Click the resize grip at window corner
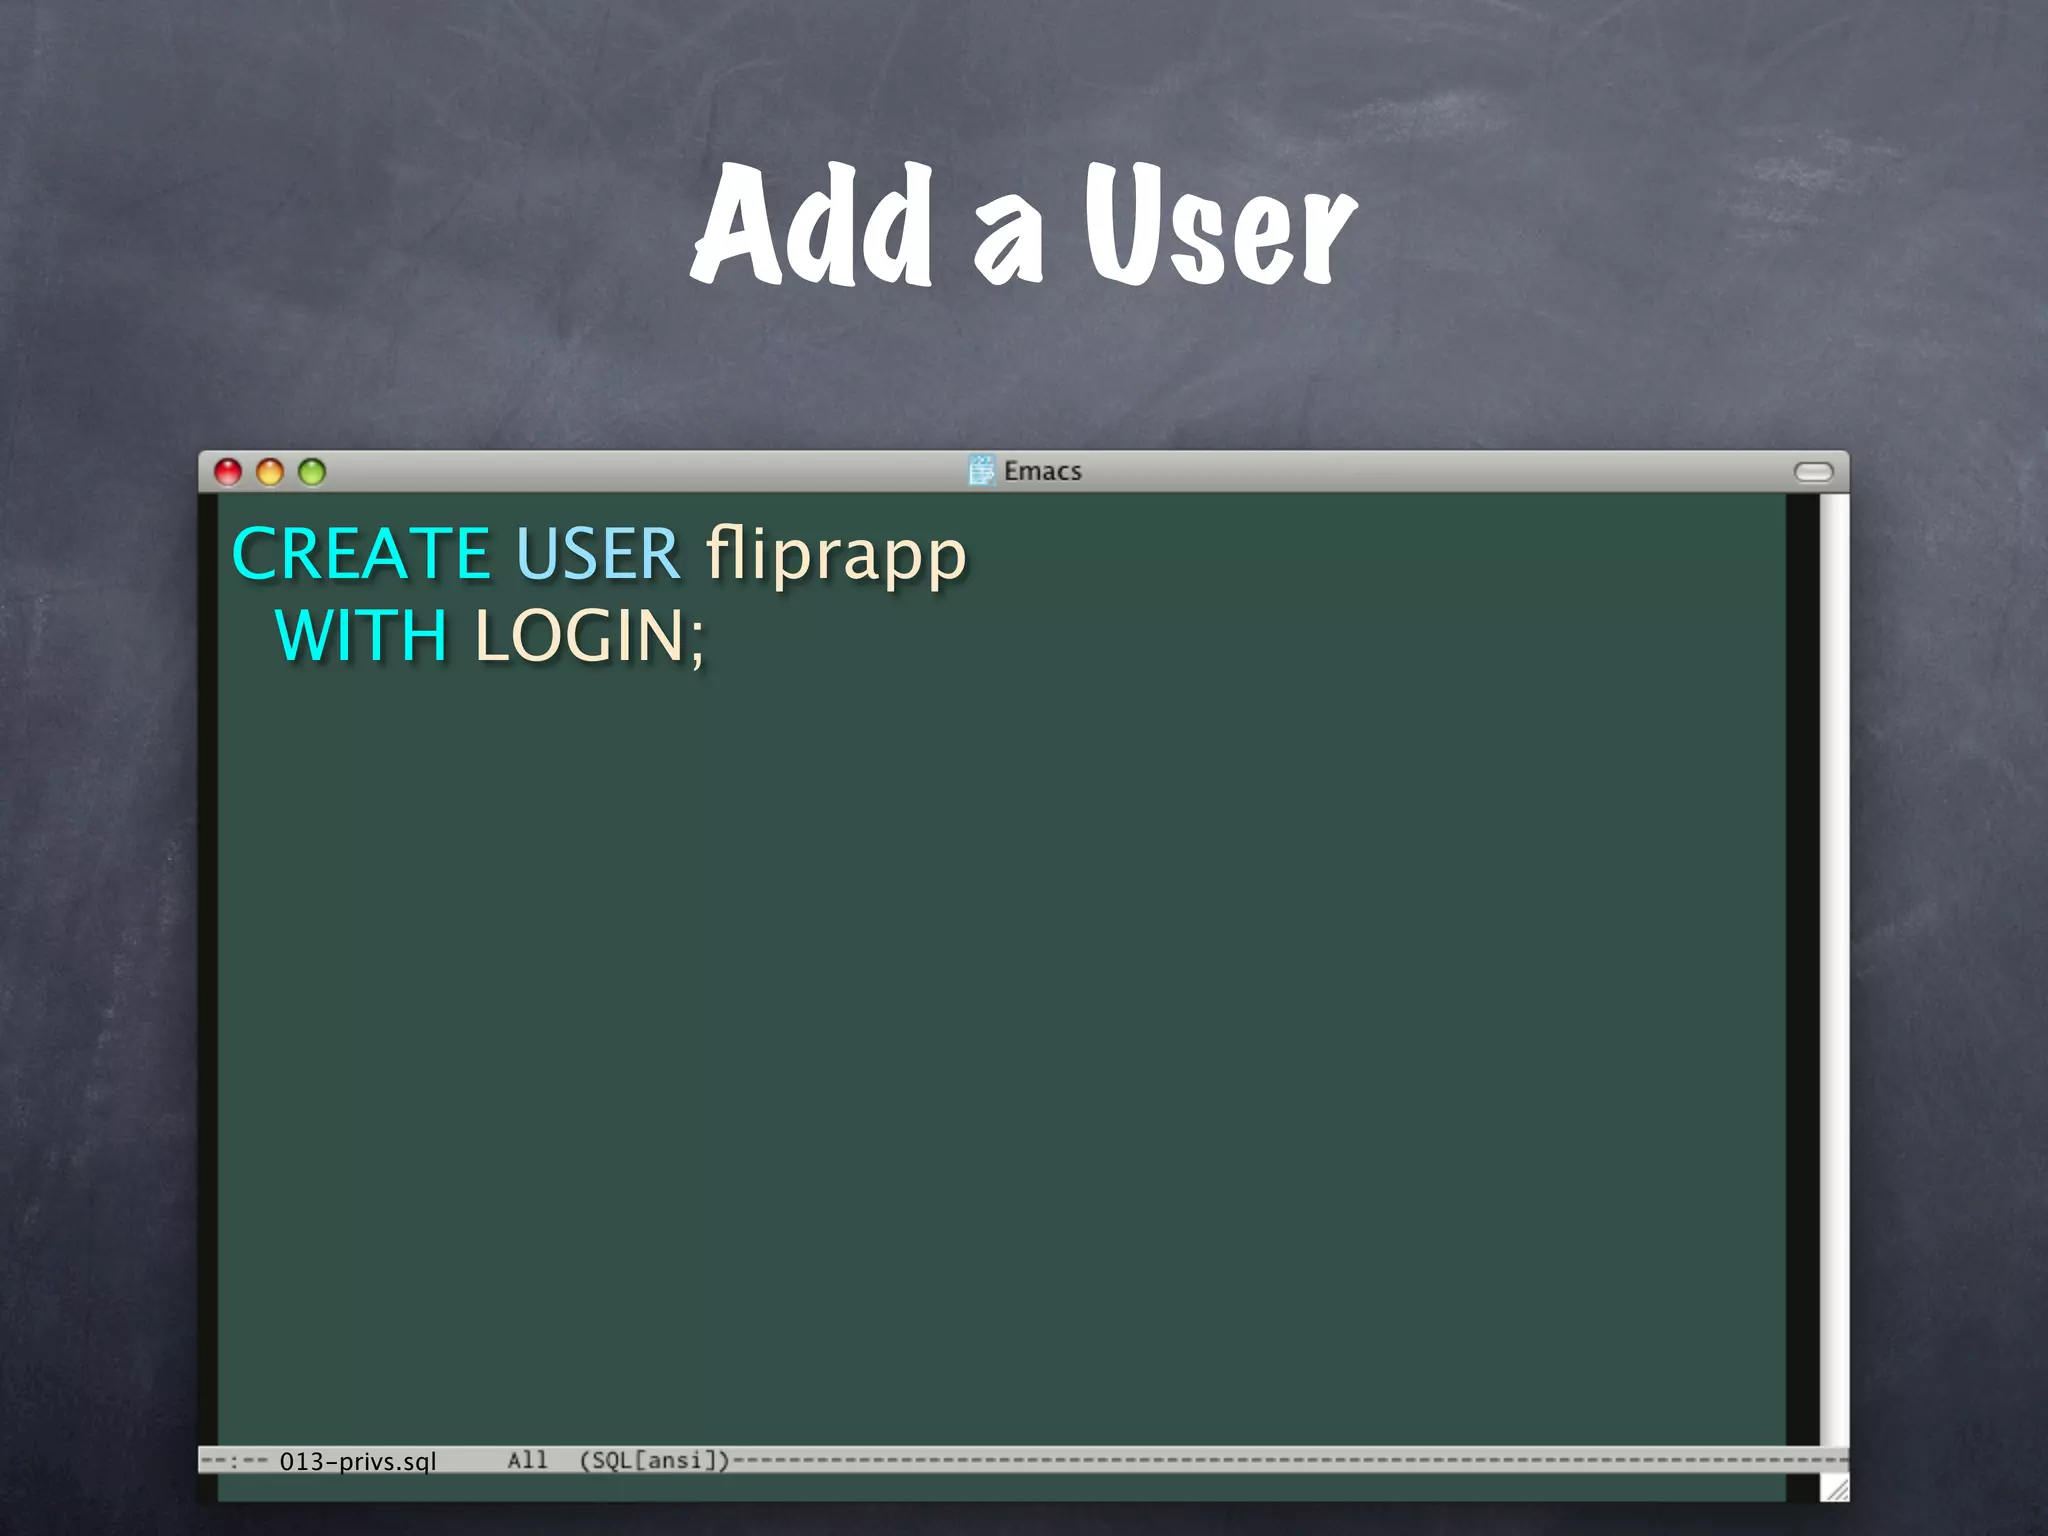Image resolution: width=2048 pixels, height=1536 pixels. [x=1835, y=1489]
